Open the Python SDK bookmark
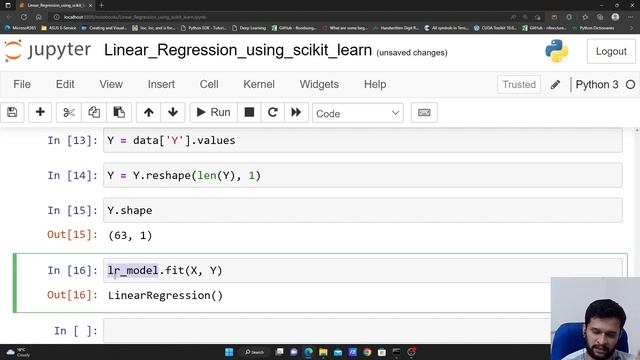The image size is (640, 360). (203, 28)
